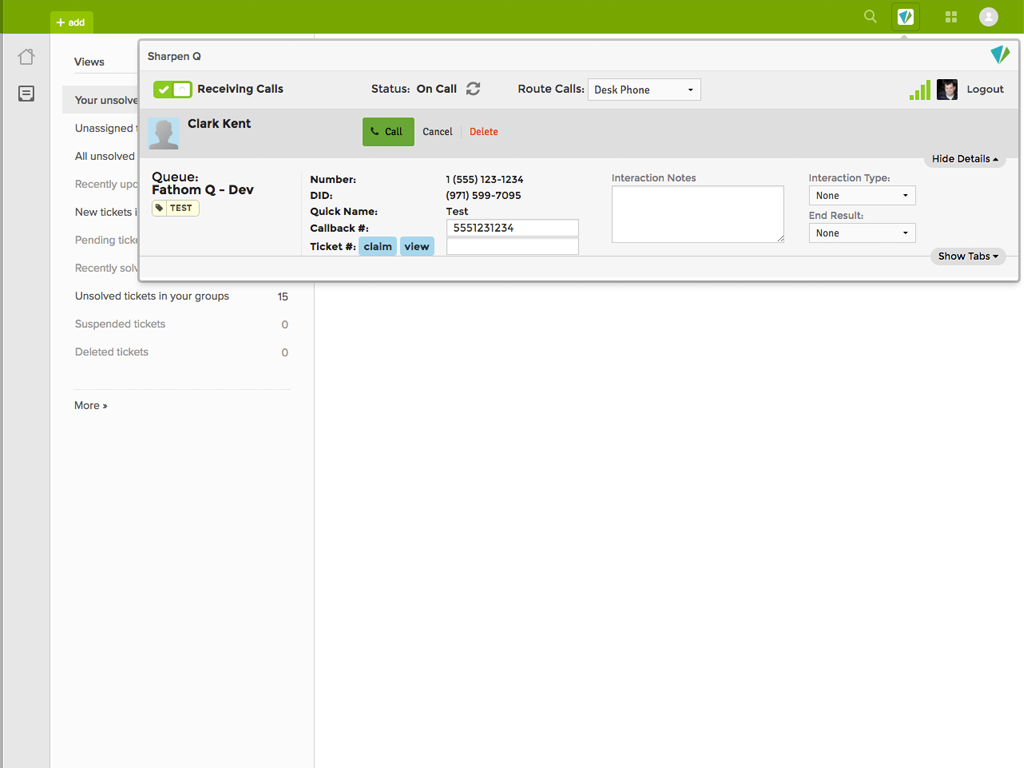Click the Logout link

[985, 90]
